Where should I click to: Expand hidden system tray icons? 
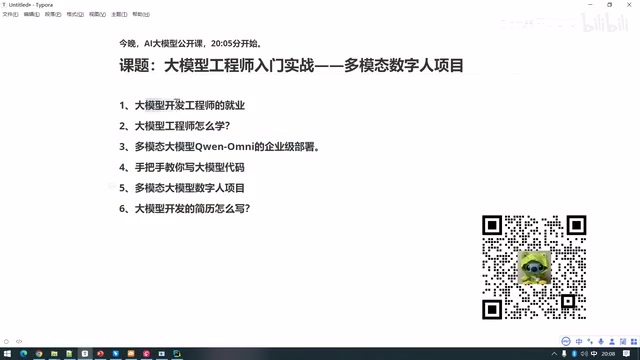pos(554,353)
